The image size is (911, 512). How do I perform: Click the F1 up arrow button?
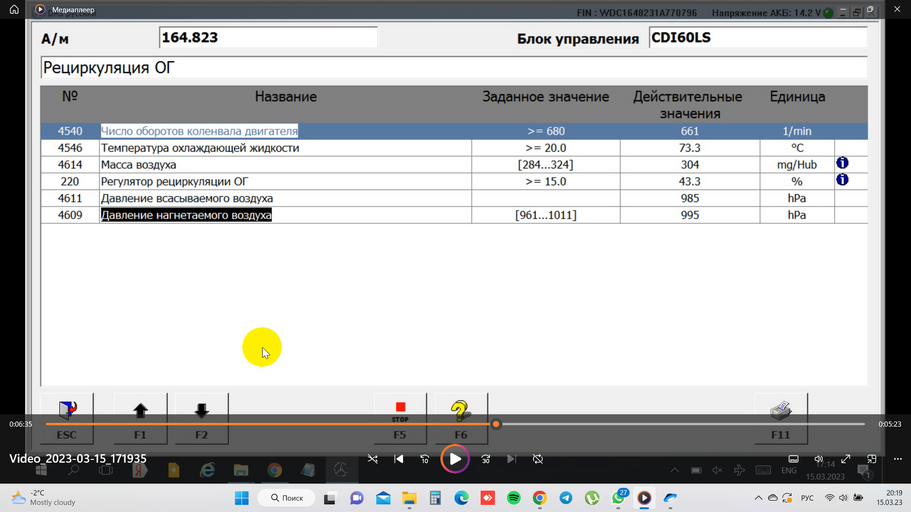click(x=140, y=419)
